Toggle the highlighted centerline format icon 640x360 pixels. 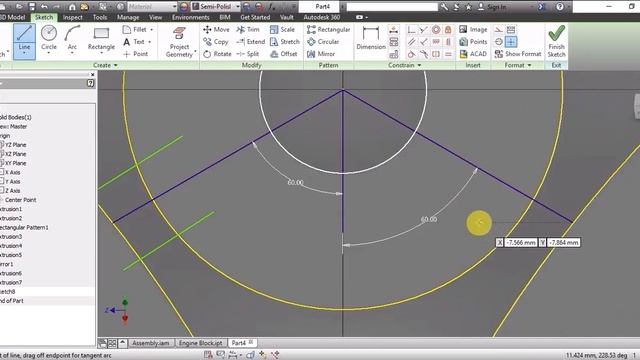pos(511,42)
